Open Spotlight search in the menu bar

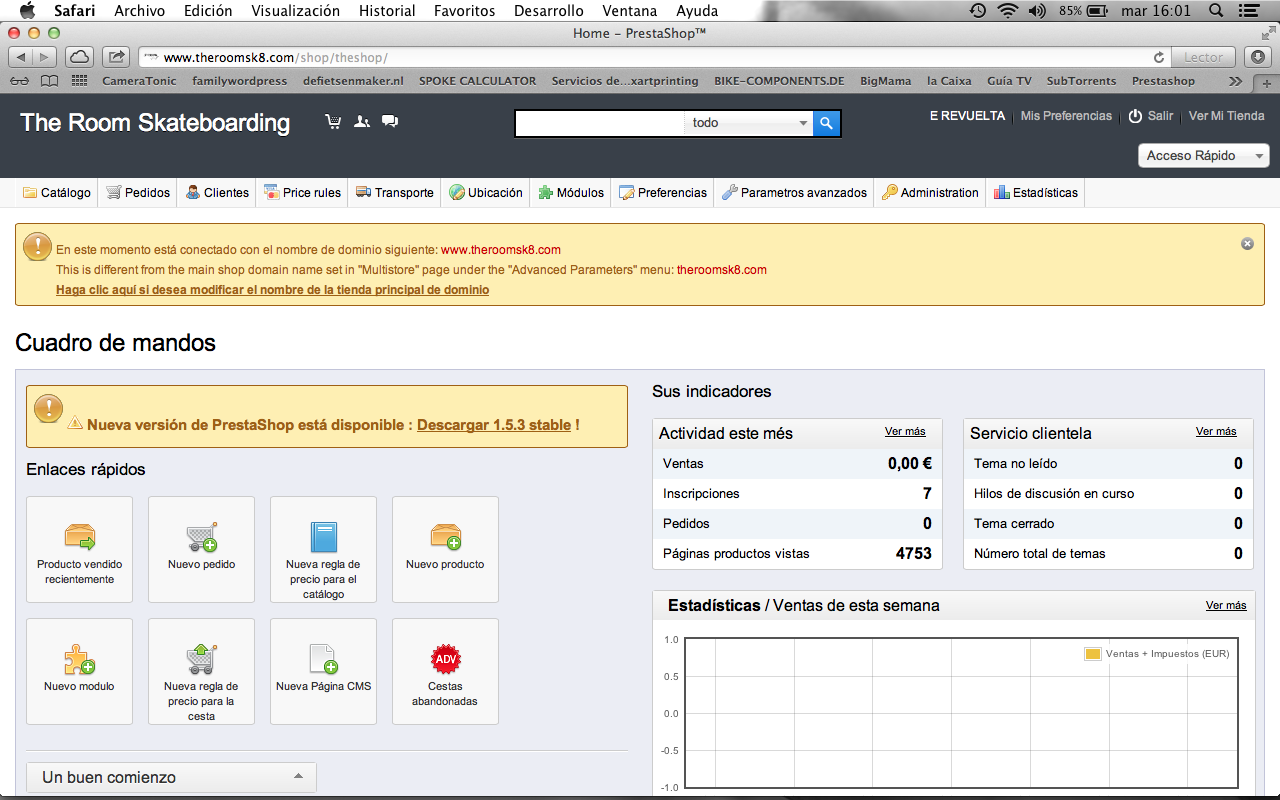[1216, 11]
